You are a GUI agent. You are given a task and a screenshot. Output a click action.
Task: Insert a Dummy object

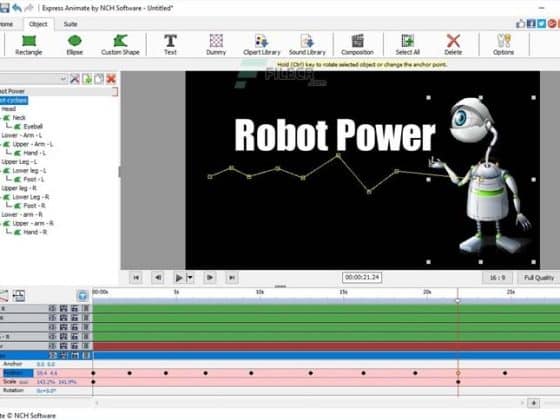click(x=216, y=45)
